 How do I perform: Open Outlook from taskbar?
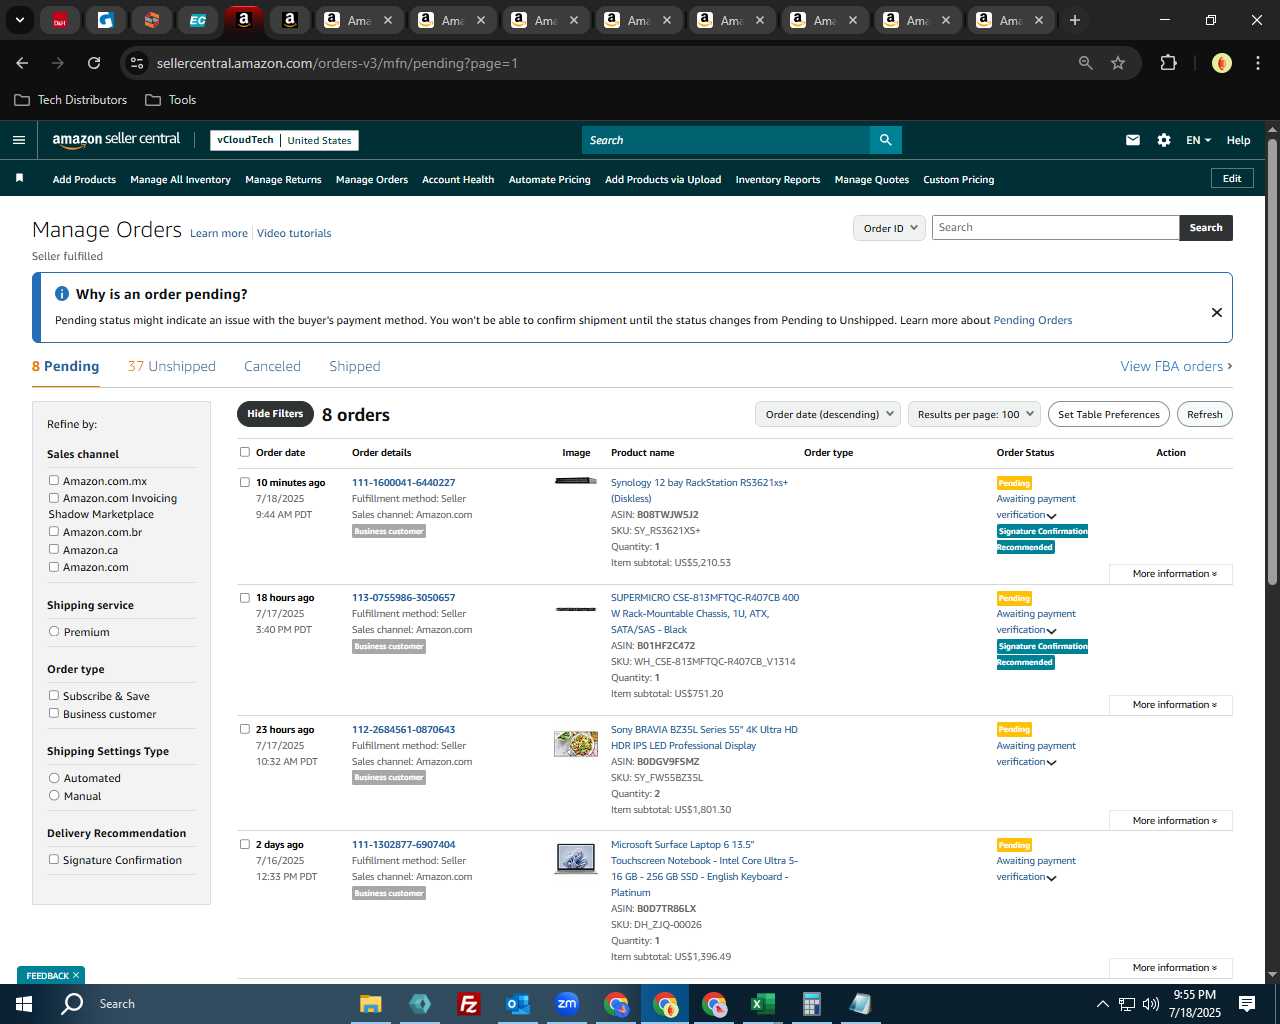pyautogui.click(x=517, y=1004)
